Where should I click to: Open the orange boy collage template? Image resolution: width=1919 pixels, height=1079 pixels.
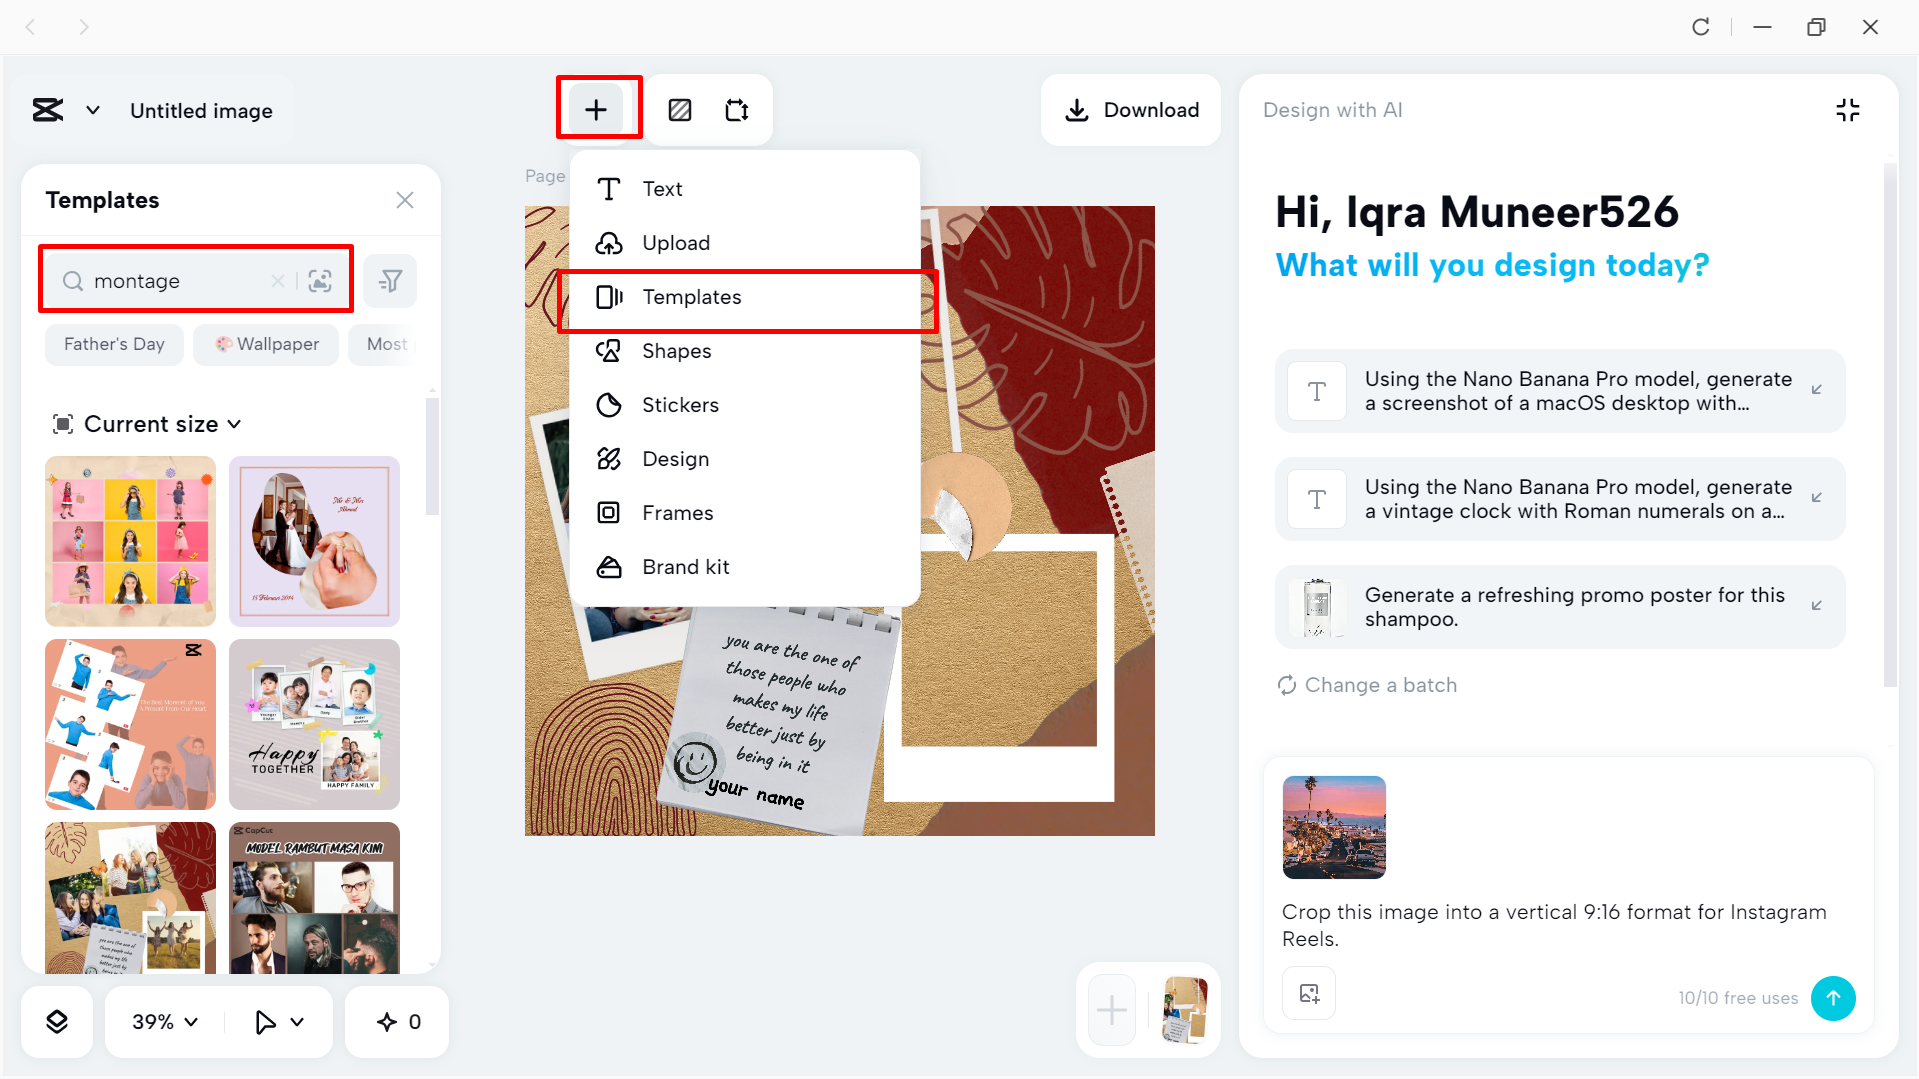pos(130,724)
